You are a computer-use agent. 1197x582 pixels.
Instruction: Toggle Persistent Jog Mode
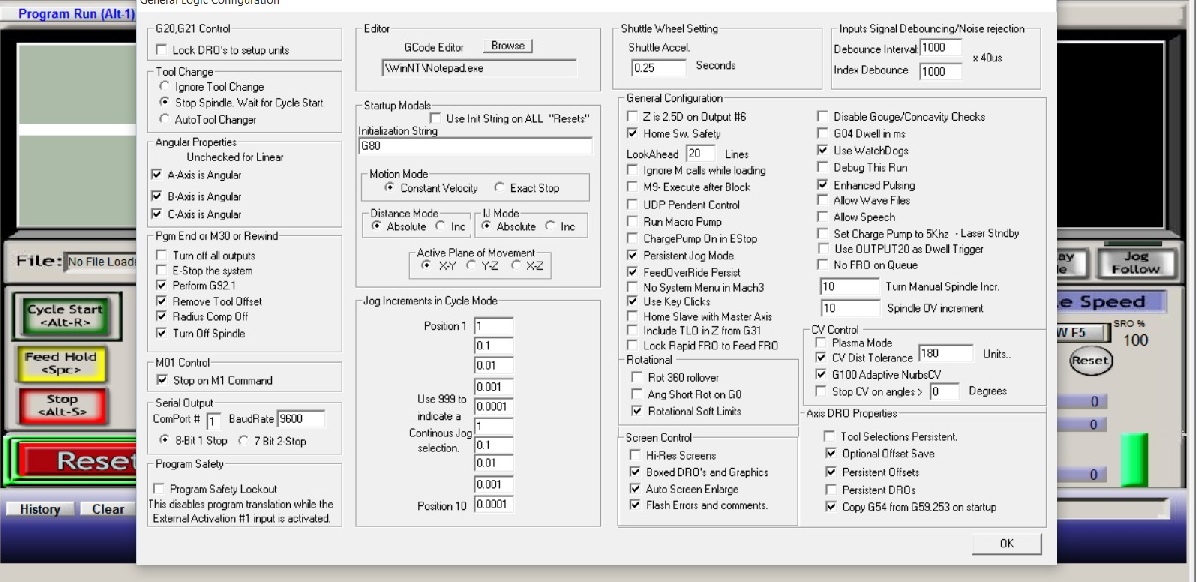pyautogui.click(x=632, y=255)
